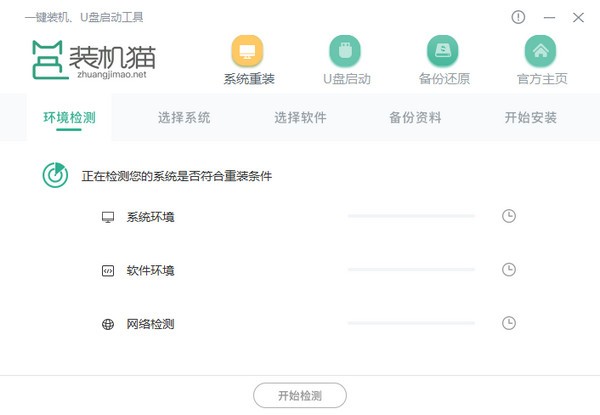This screenshot has height=415, width=600.
Task: Click the 网络检测 globe icon
Action: 108,324
